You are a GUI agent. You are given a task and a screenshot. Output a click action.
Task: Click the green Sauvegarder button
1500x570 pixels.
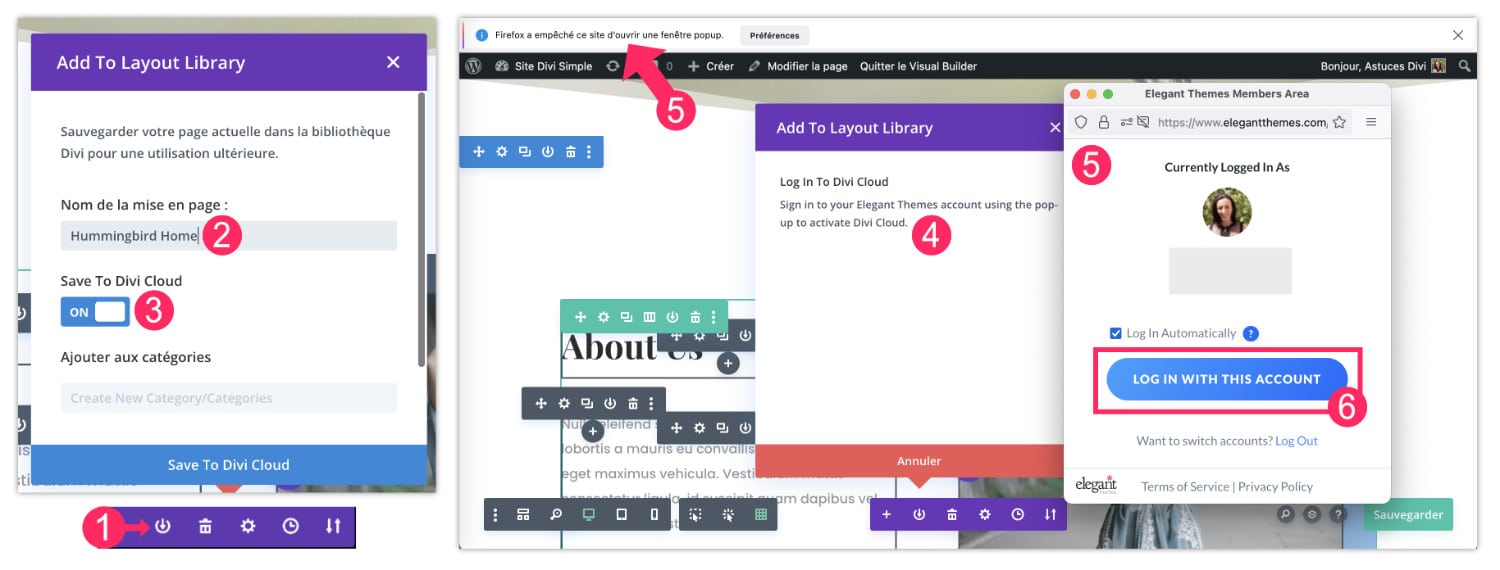point(1408,514)
